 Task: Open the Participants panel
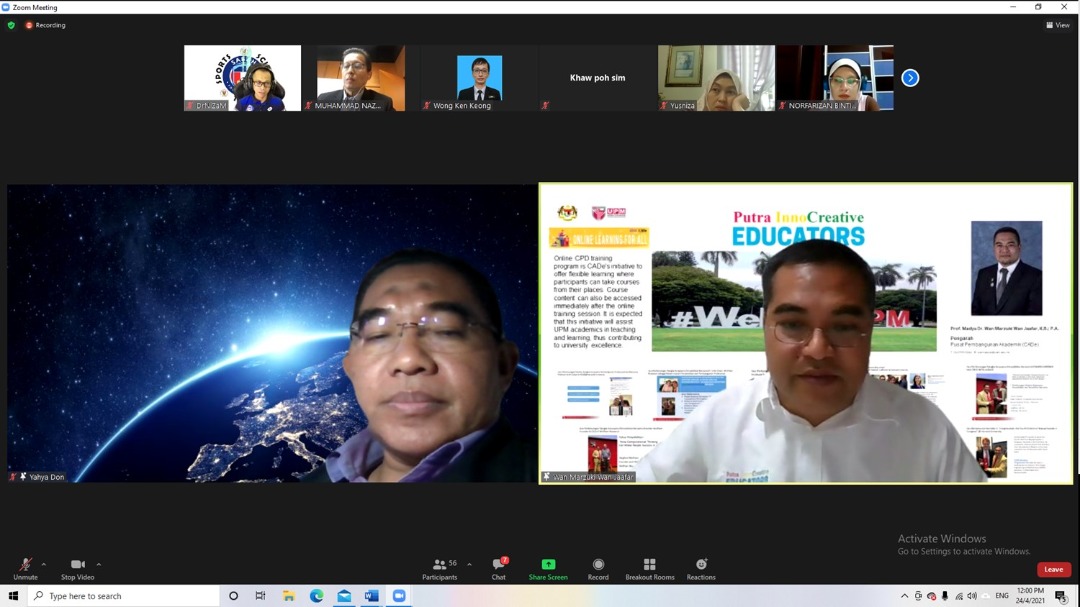pos(439,568)
